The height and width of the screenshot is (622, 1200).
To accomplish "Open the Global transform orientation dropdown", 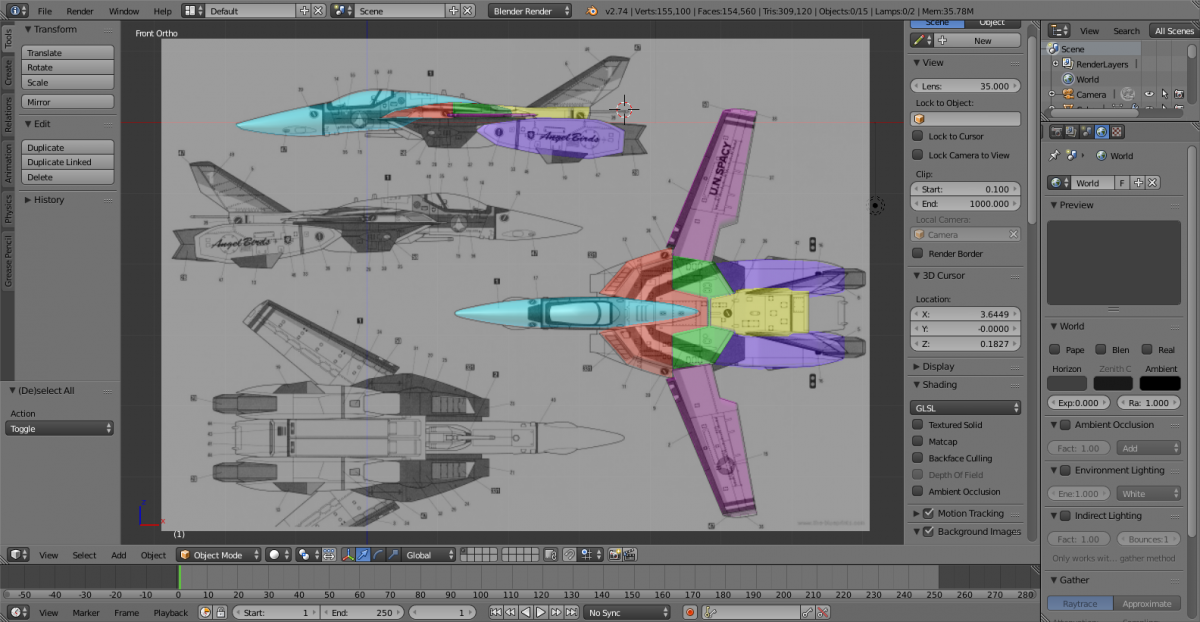I will 430,555.
